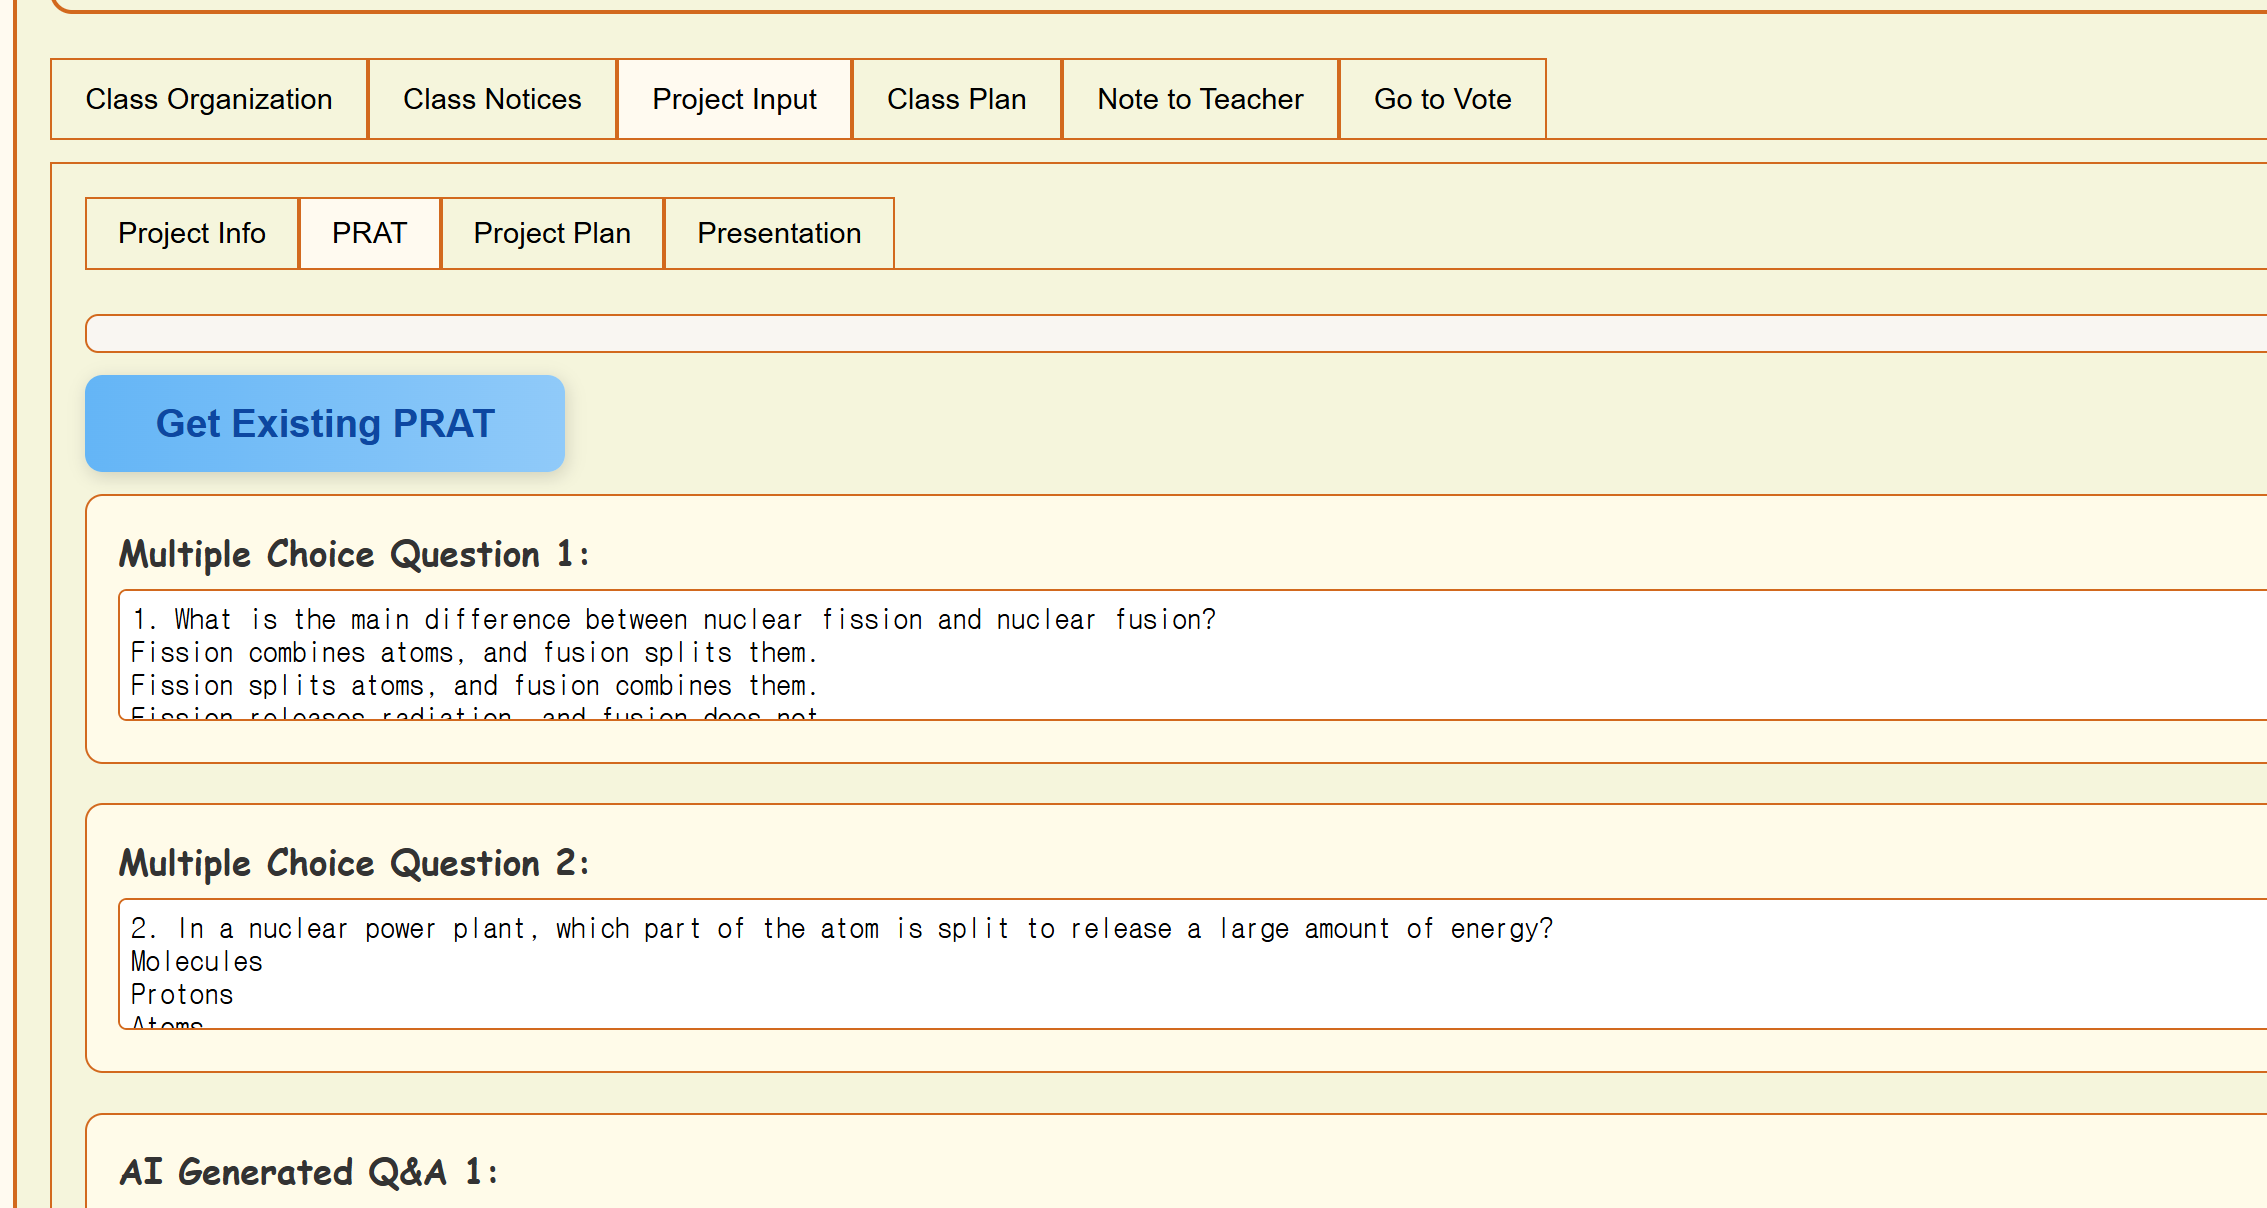Open the Project Info sub-tab

pos(192,233)
